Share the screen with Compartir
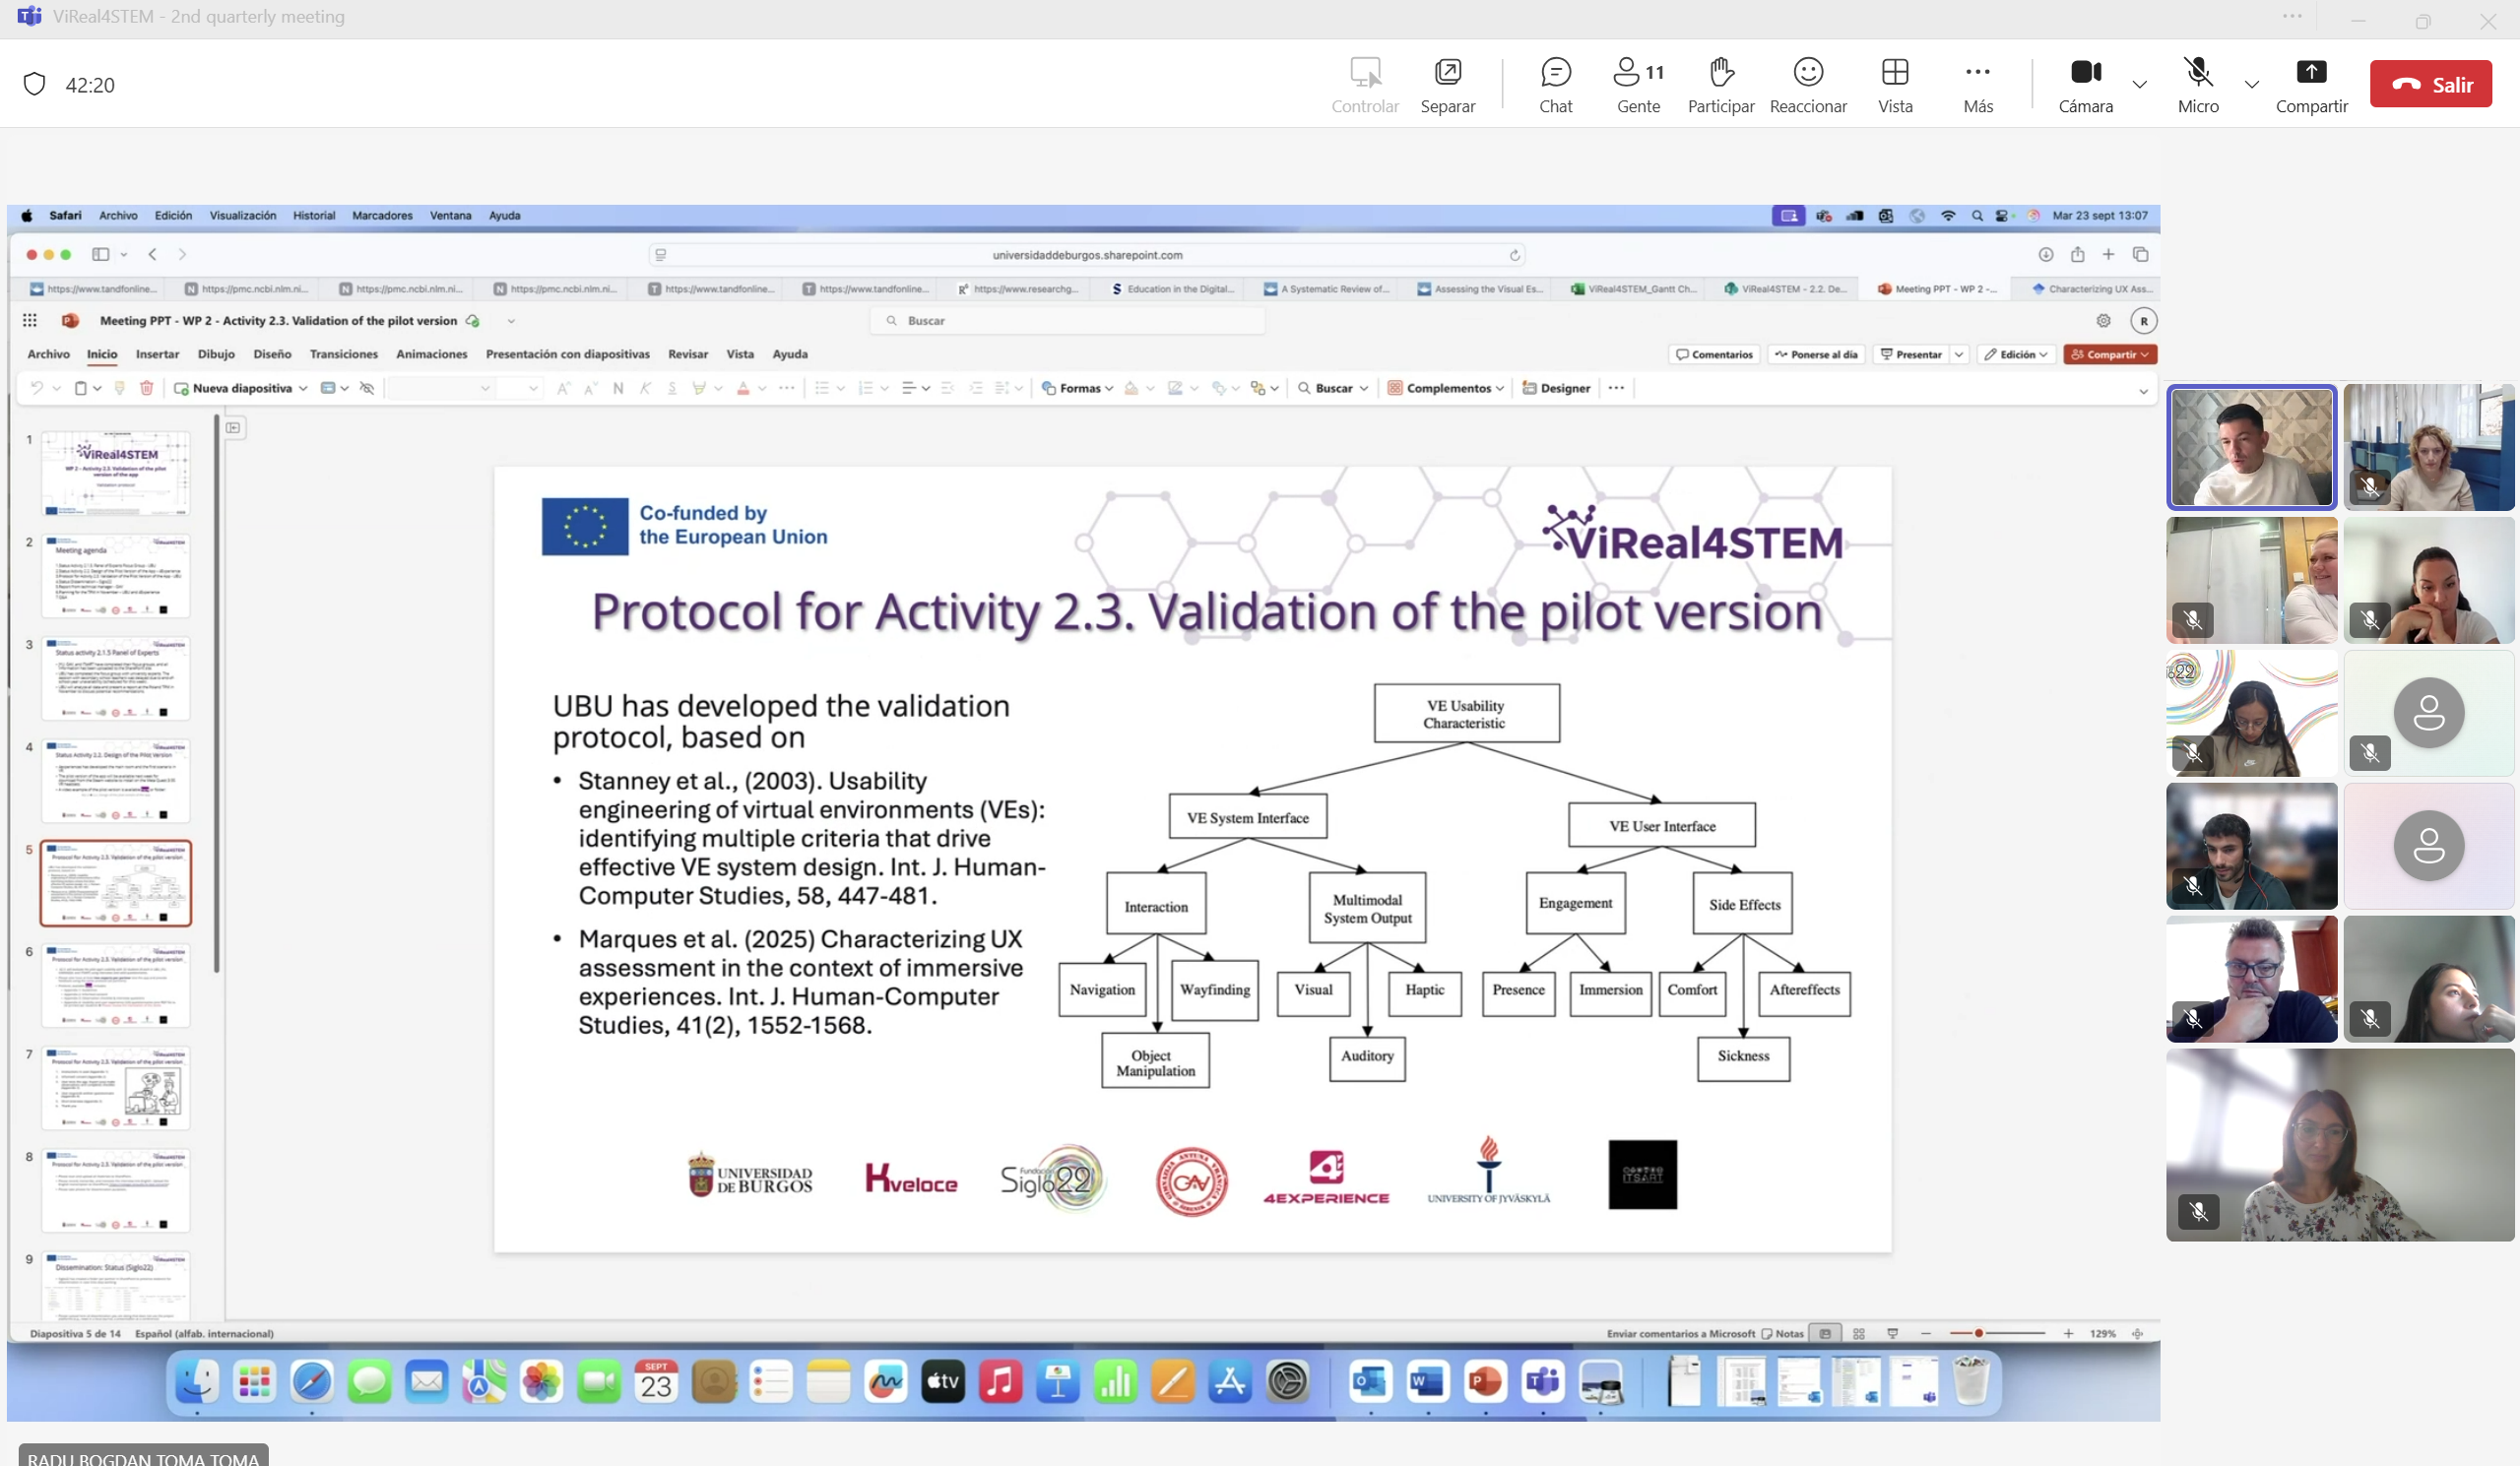The width and height of the screenshot is (2520, 1466). pyautogui.click(x=2310, y=84)
